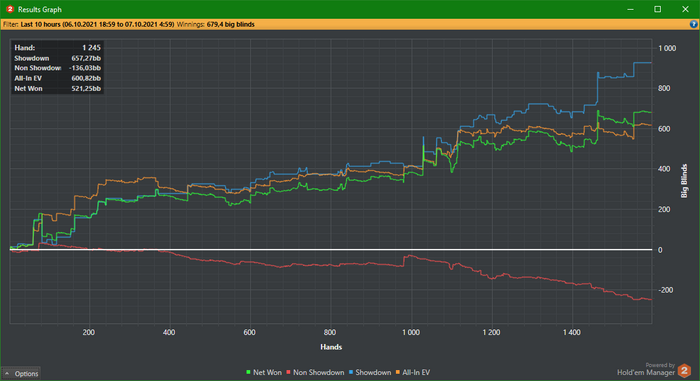Select the Non Showdown value -136,03bb
Viewport: 700px width, 381px height.
tap(85, 68)
